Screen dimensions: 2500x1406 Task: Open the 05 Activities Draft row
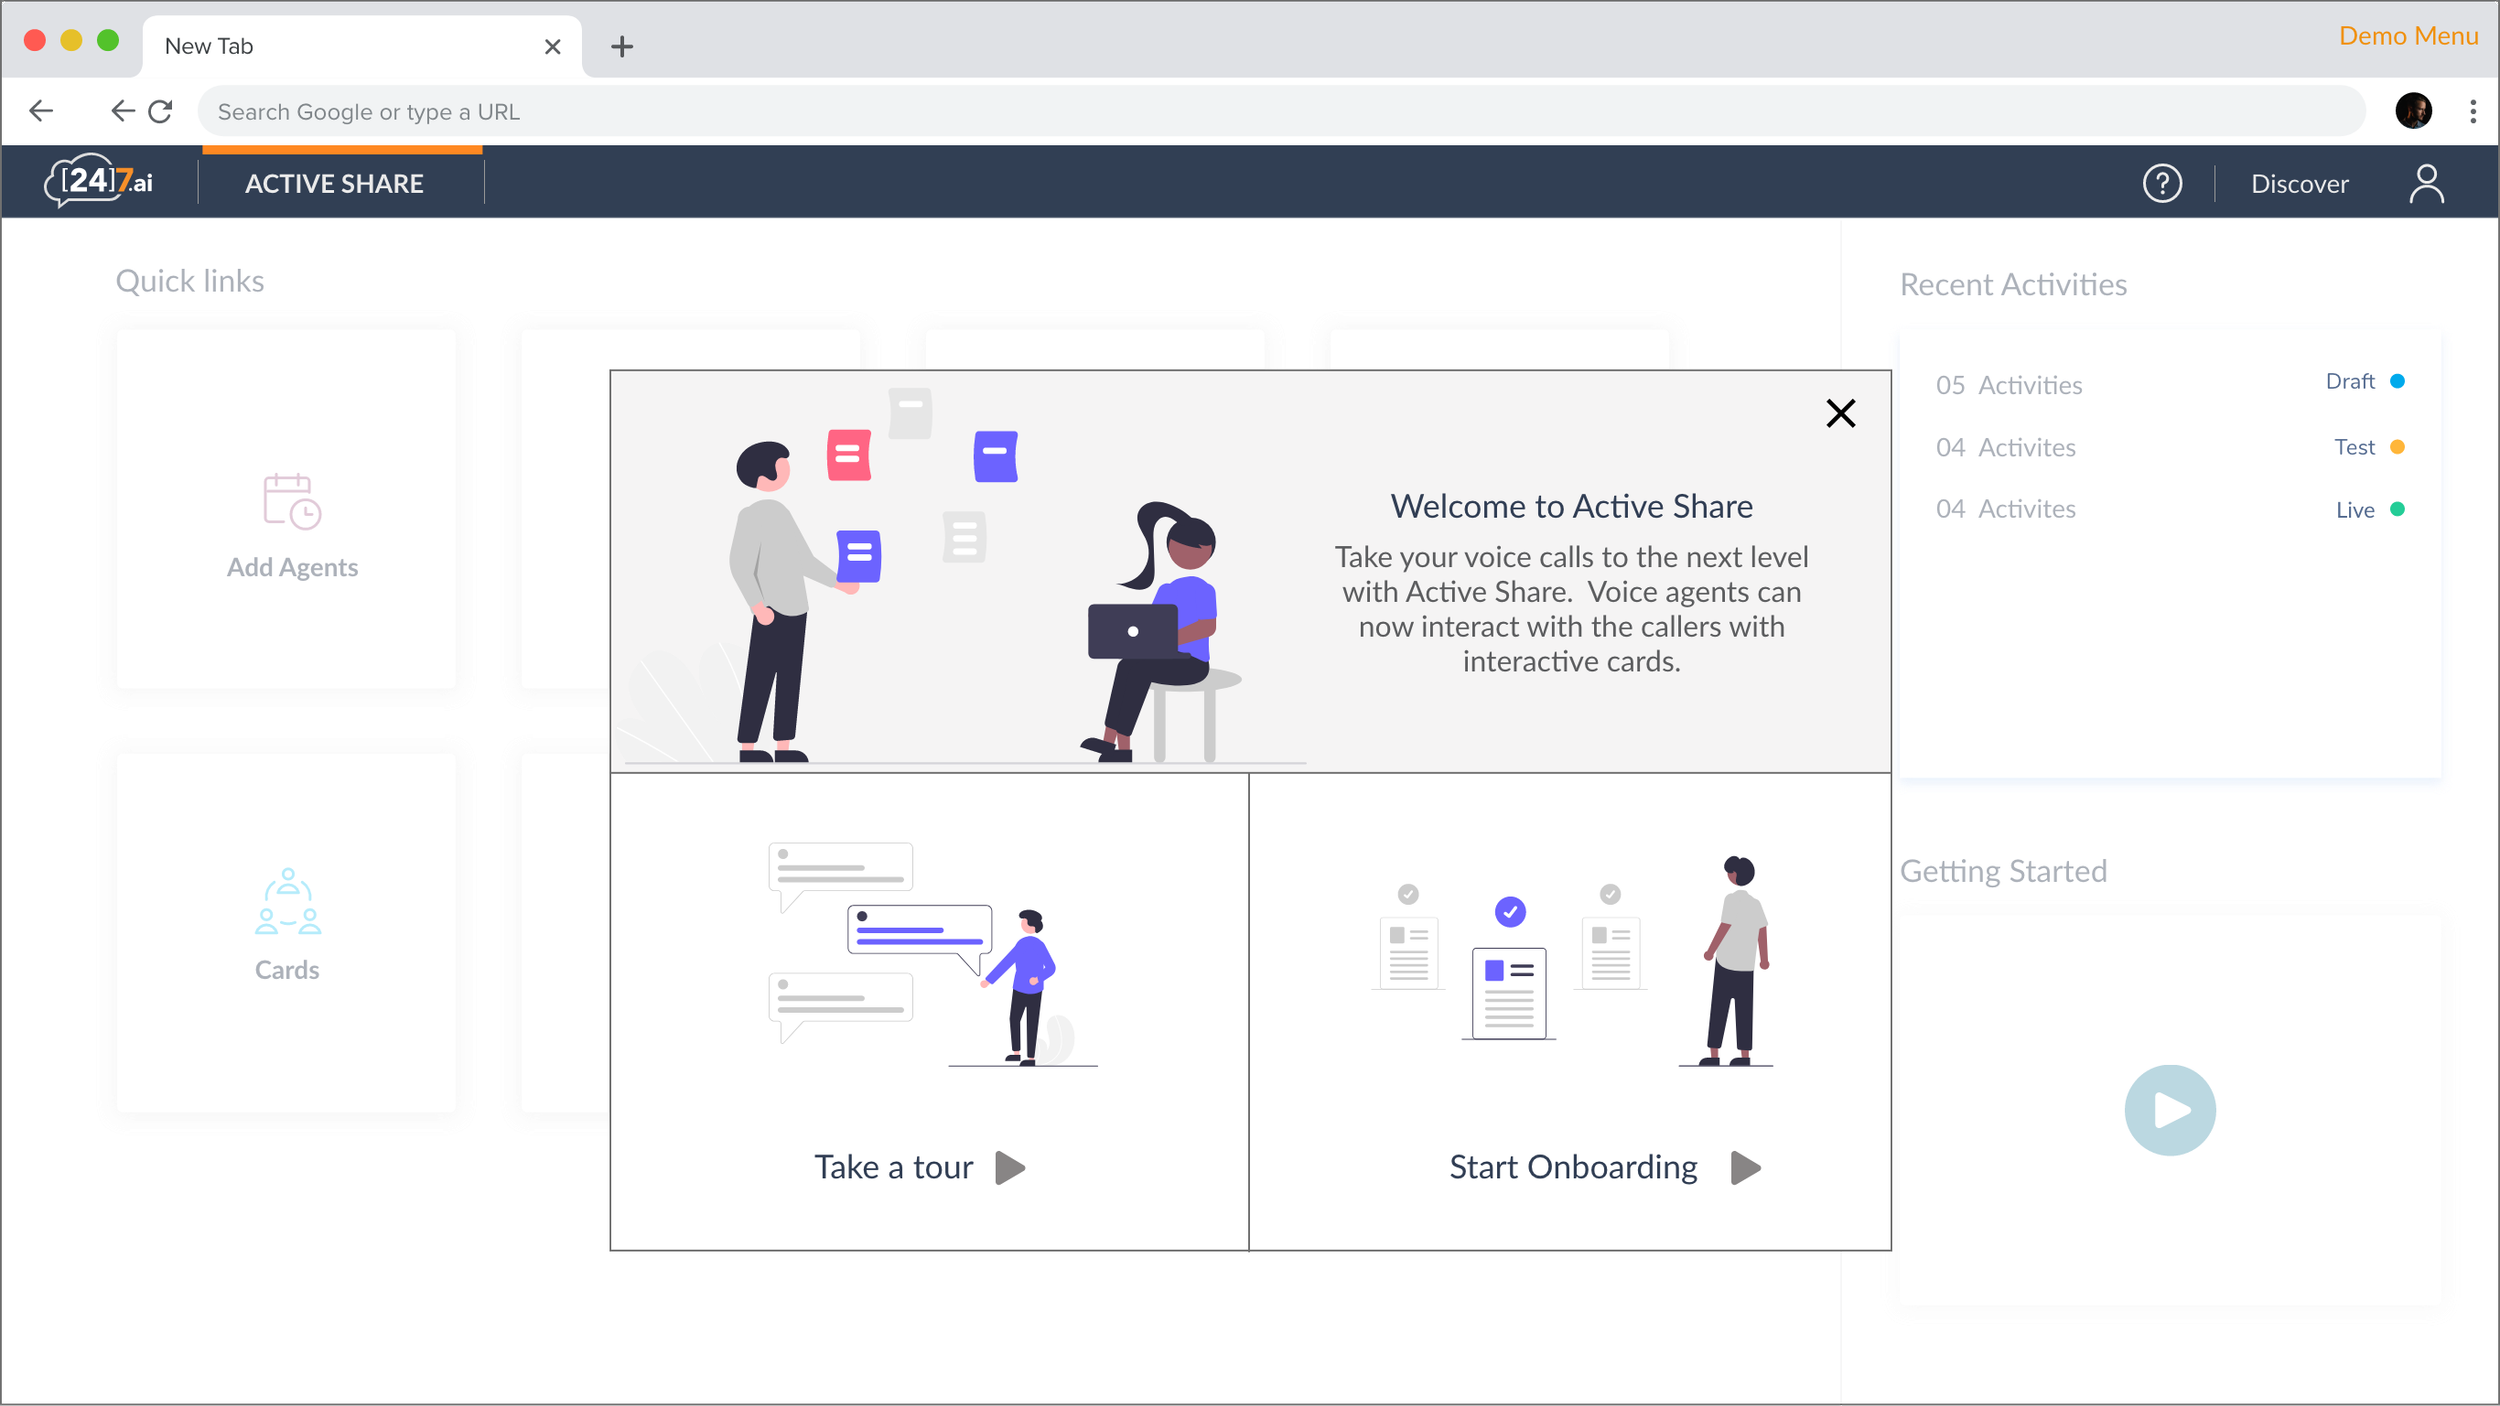[2008, 385]
